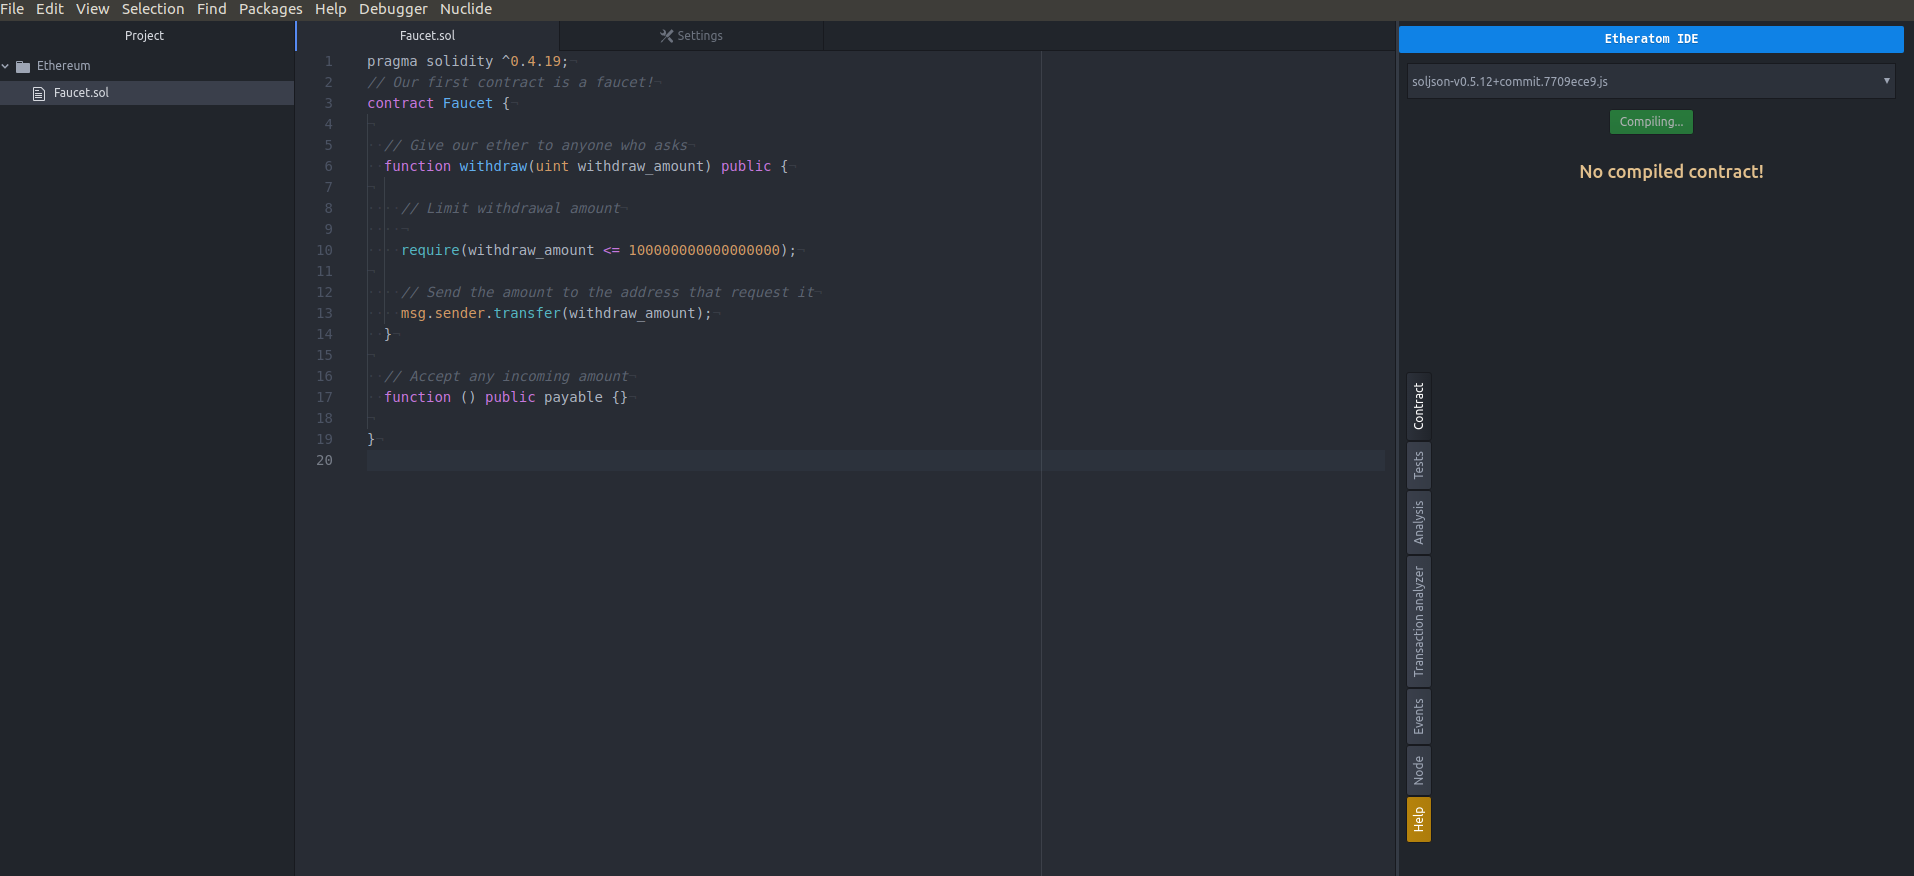Switch to the Faucet.sol editor tab
Image resolution: width=1914 pixels, height=876 pixels.
[x=428, y=36]
